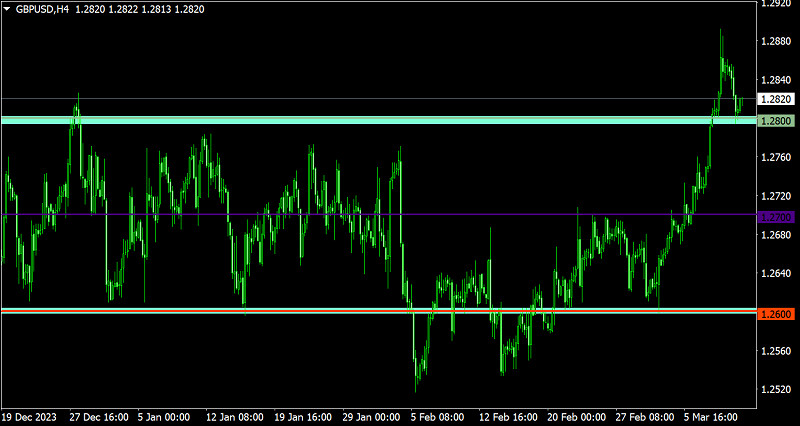Click the 5 Mar 16:00 time label

coord(709,417)
